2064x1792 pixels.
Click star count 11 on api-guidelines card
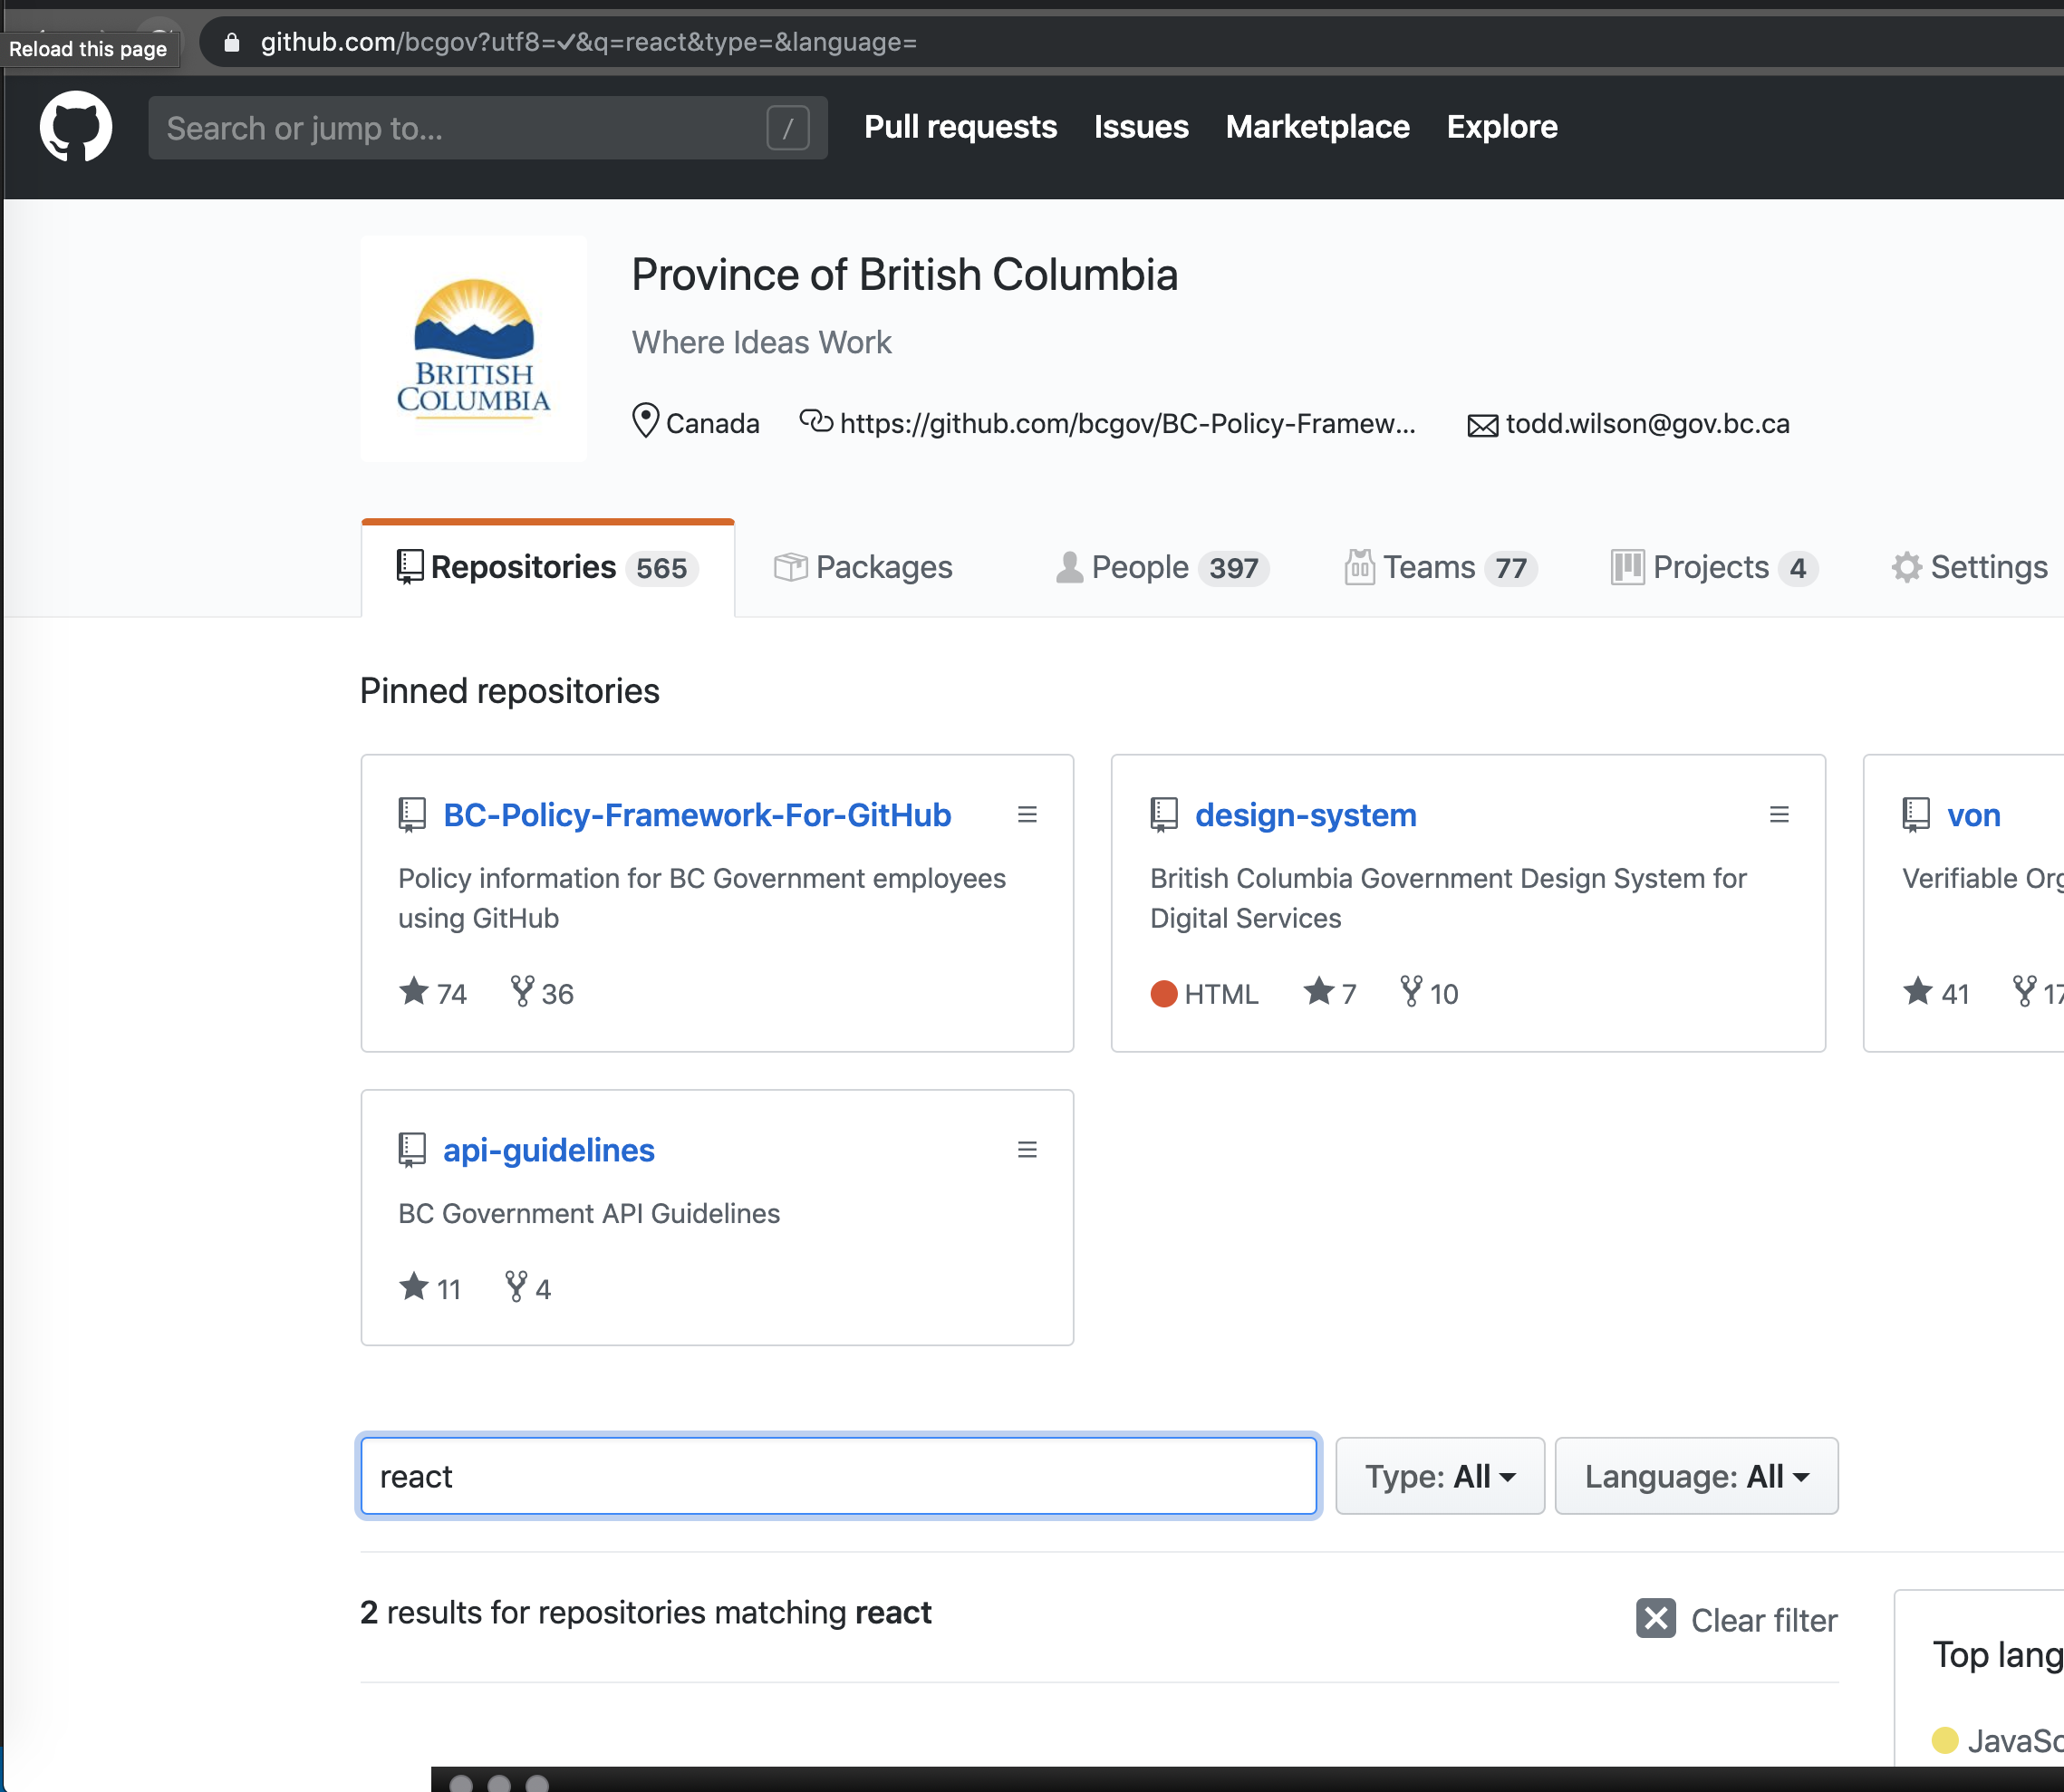pyautogui.click(x=430, y=1288)
